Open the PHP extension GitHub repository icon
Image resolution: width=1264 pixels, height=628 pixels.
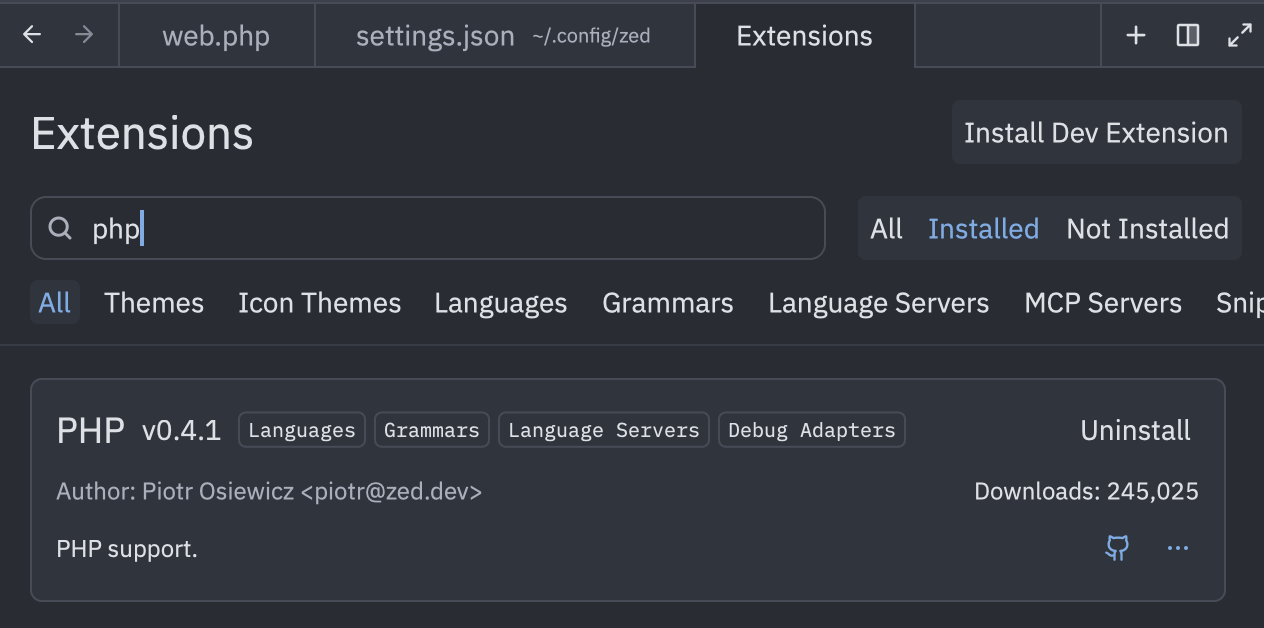coord(1117,547)
